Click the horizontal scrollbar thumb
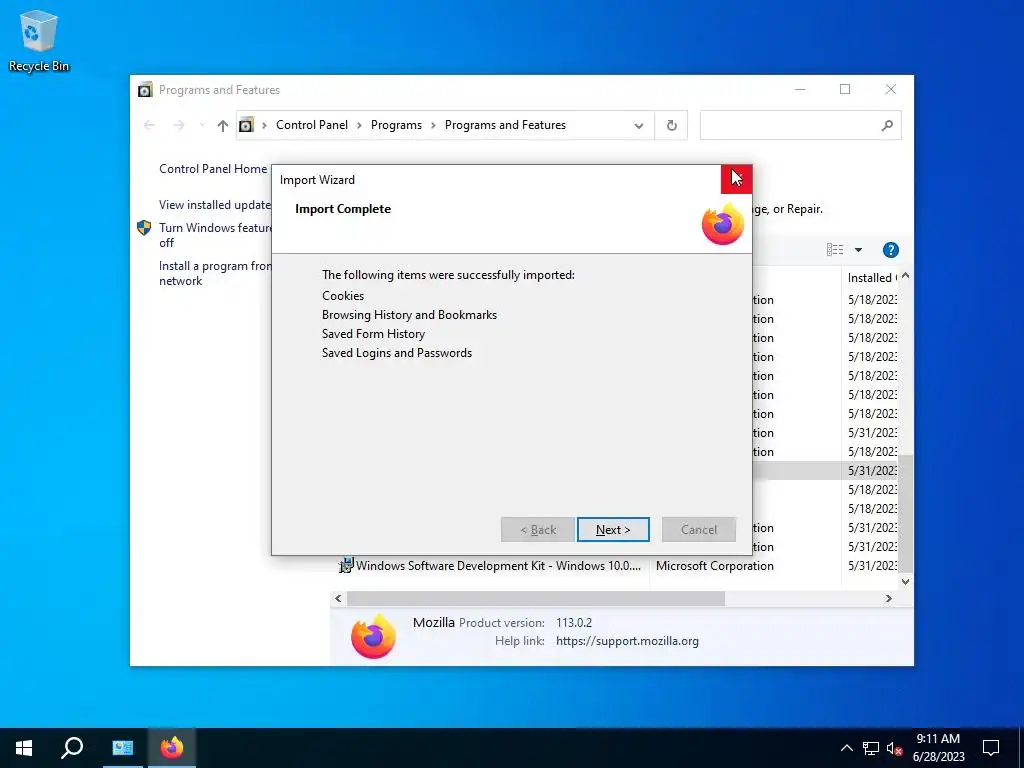The height and width of the screenshot is (768, 1024). [536, 598]
